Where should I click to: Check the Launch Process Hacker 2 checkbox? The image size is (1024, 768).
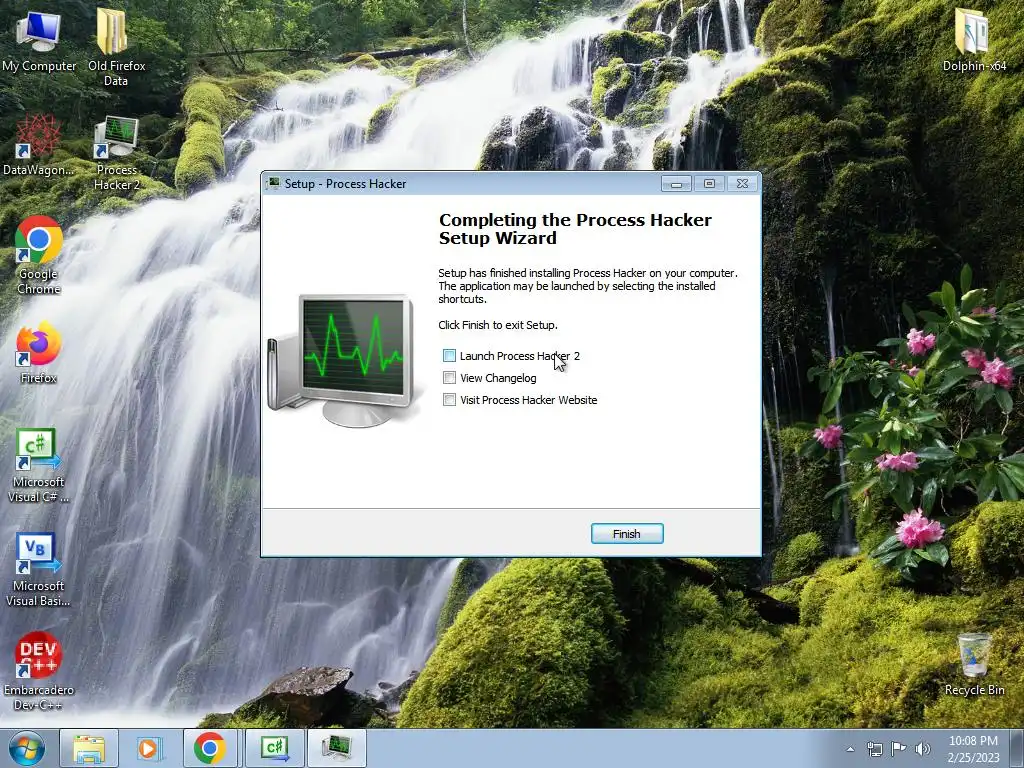pos(449,355)
